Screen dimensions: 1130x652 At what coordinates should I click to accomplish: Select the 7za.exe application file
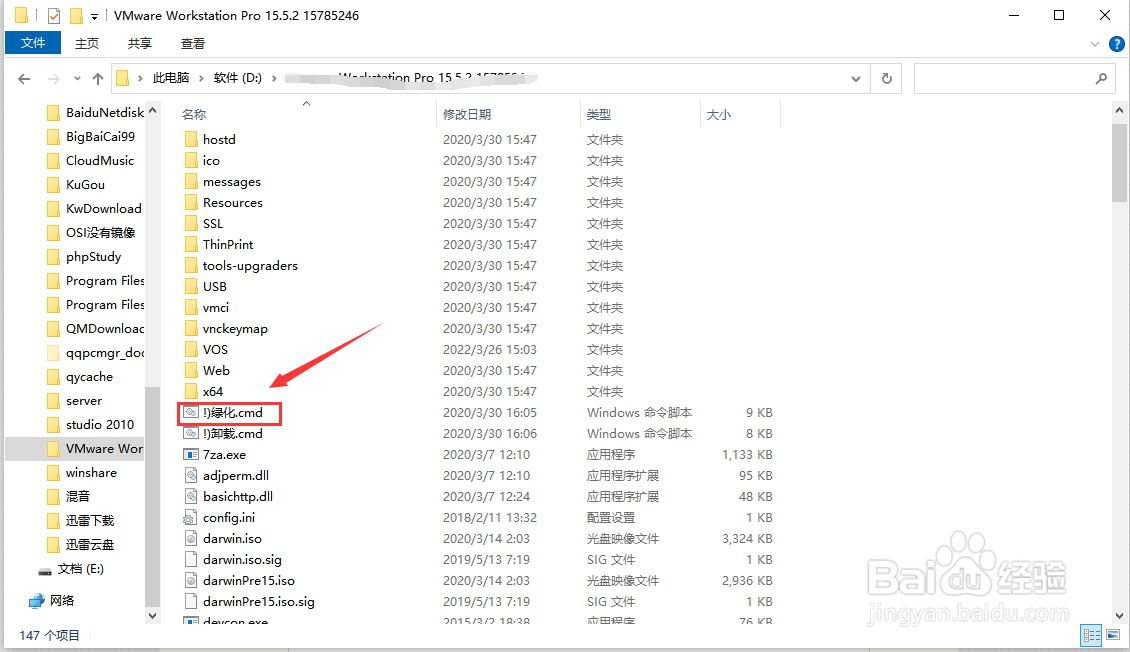[x=224, y=455]
